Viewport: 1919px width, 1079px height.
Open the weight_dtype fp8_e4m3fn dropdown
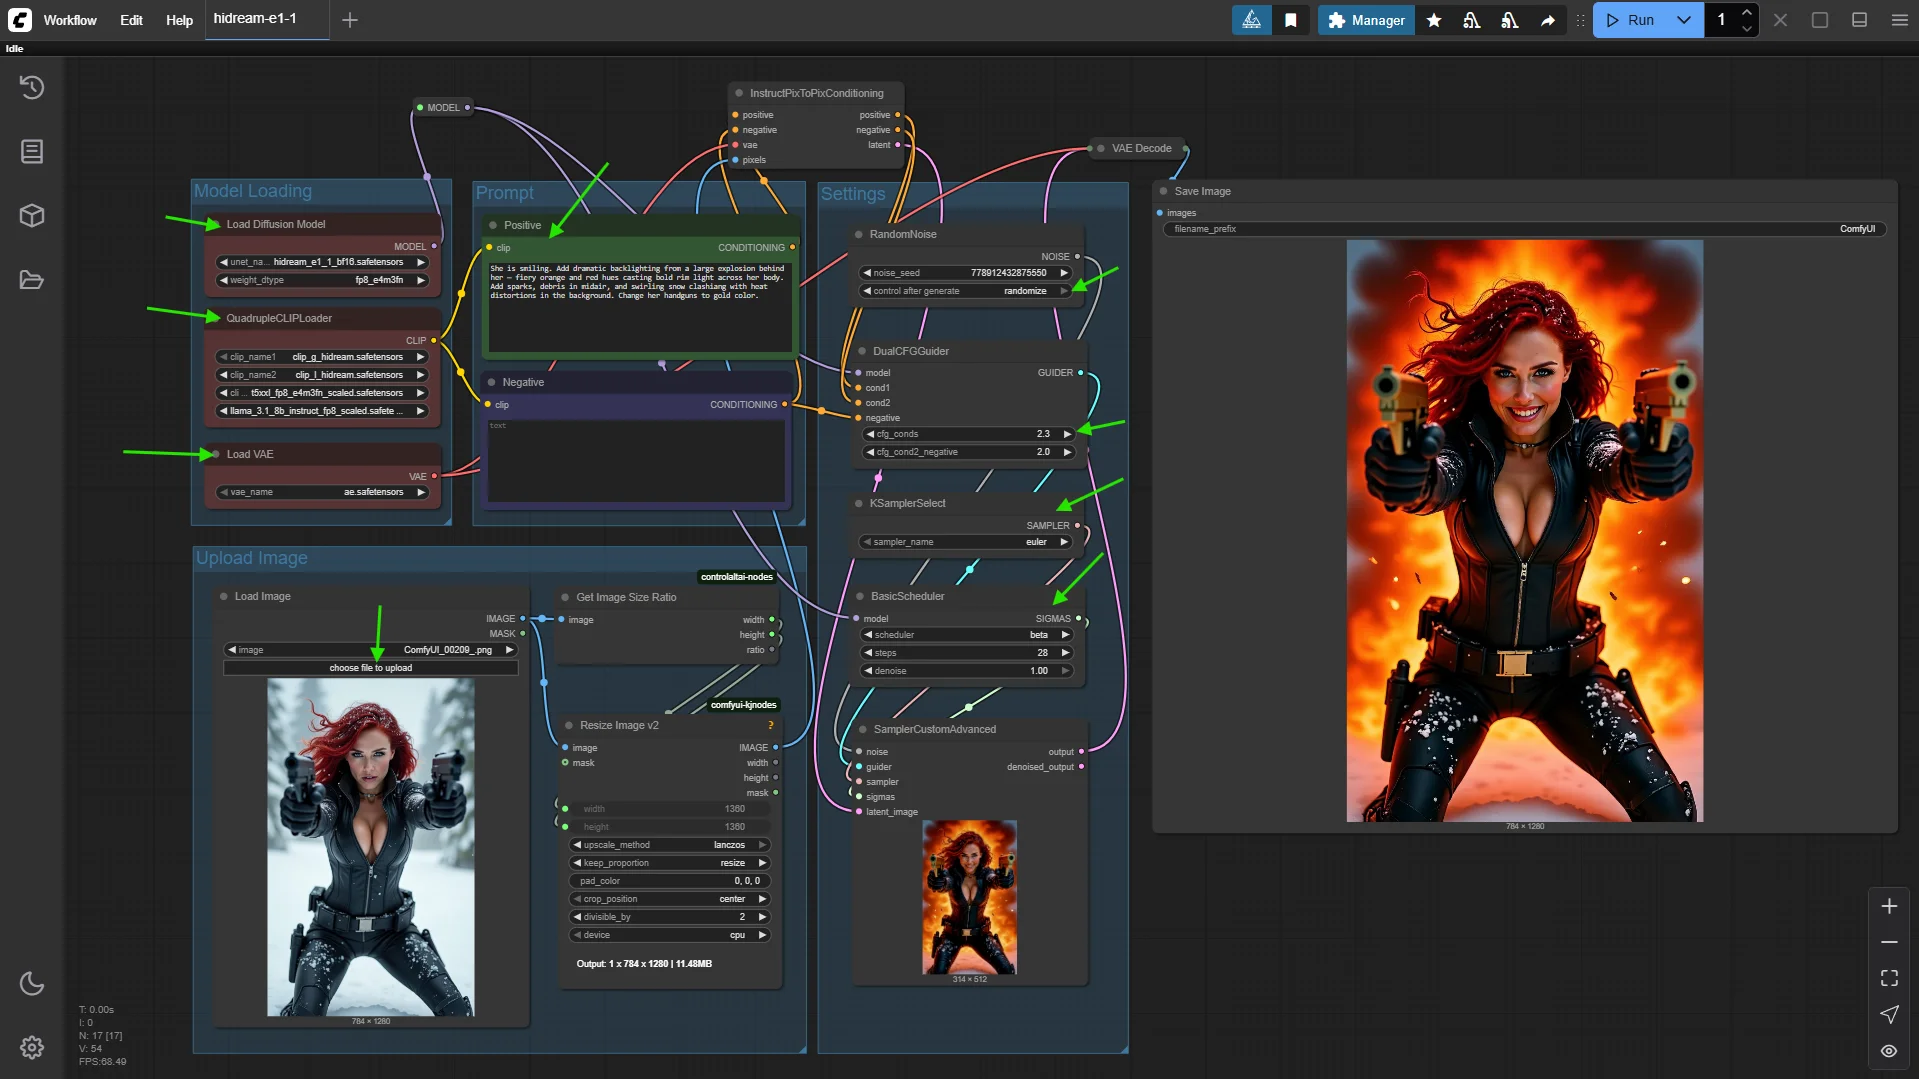pos(323,281)
